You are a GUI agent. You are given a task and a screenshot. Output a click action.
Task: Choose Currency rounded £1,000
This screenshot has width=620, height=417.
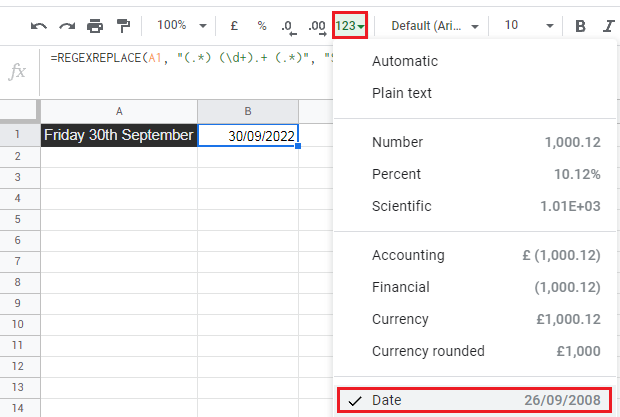[x=475, y=351]
